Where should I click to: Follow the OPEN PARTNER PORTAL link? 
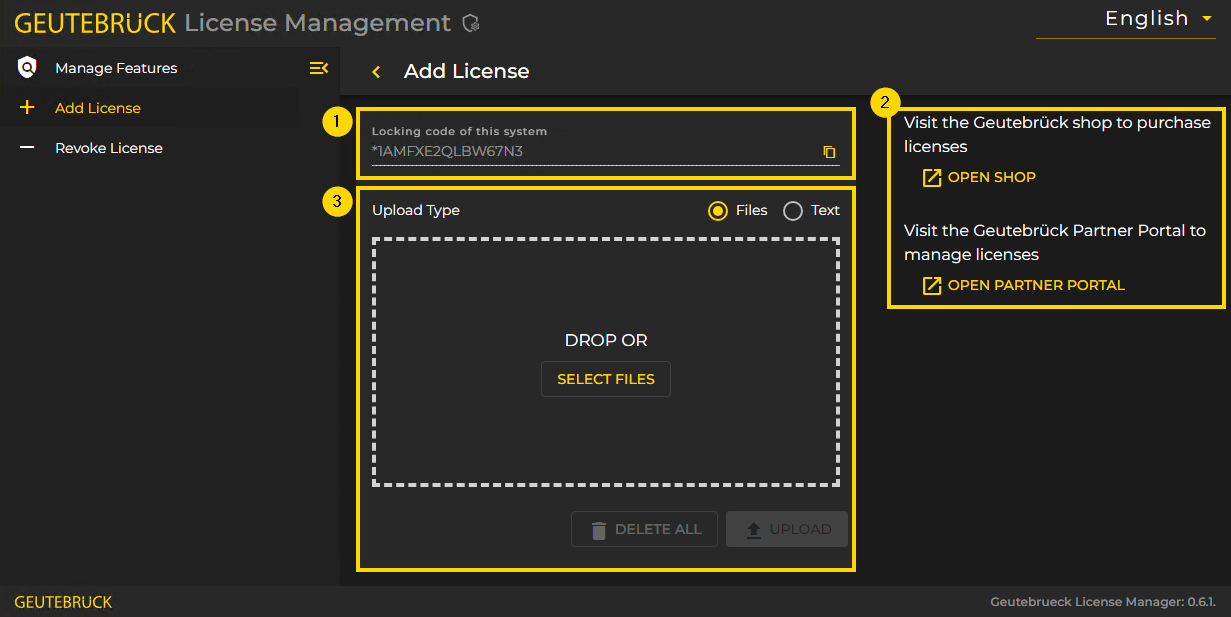pos(1023,285)
